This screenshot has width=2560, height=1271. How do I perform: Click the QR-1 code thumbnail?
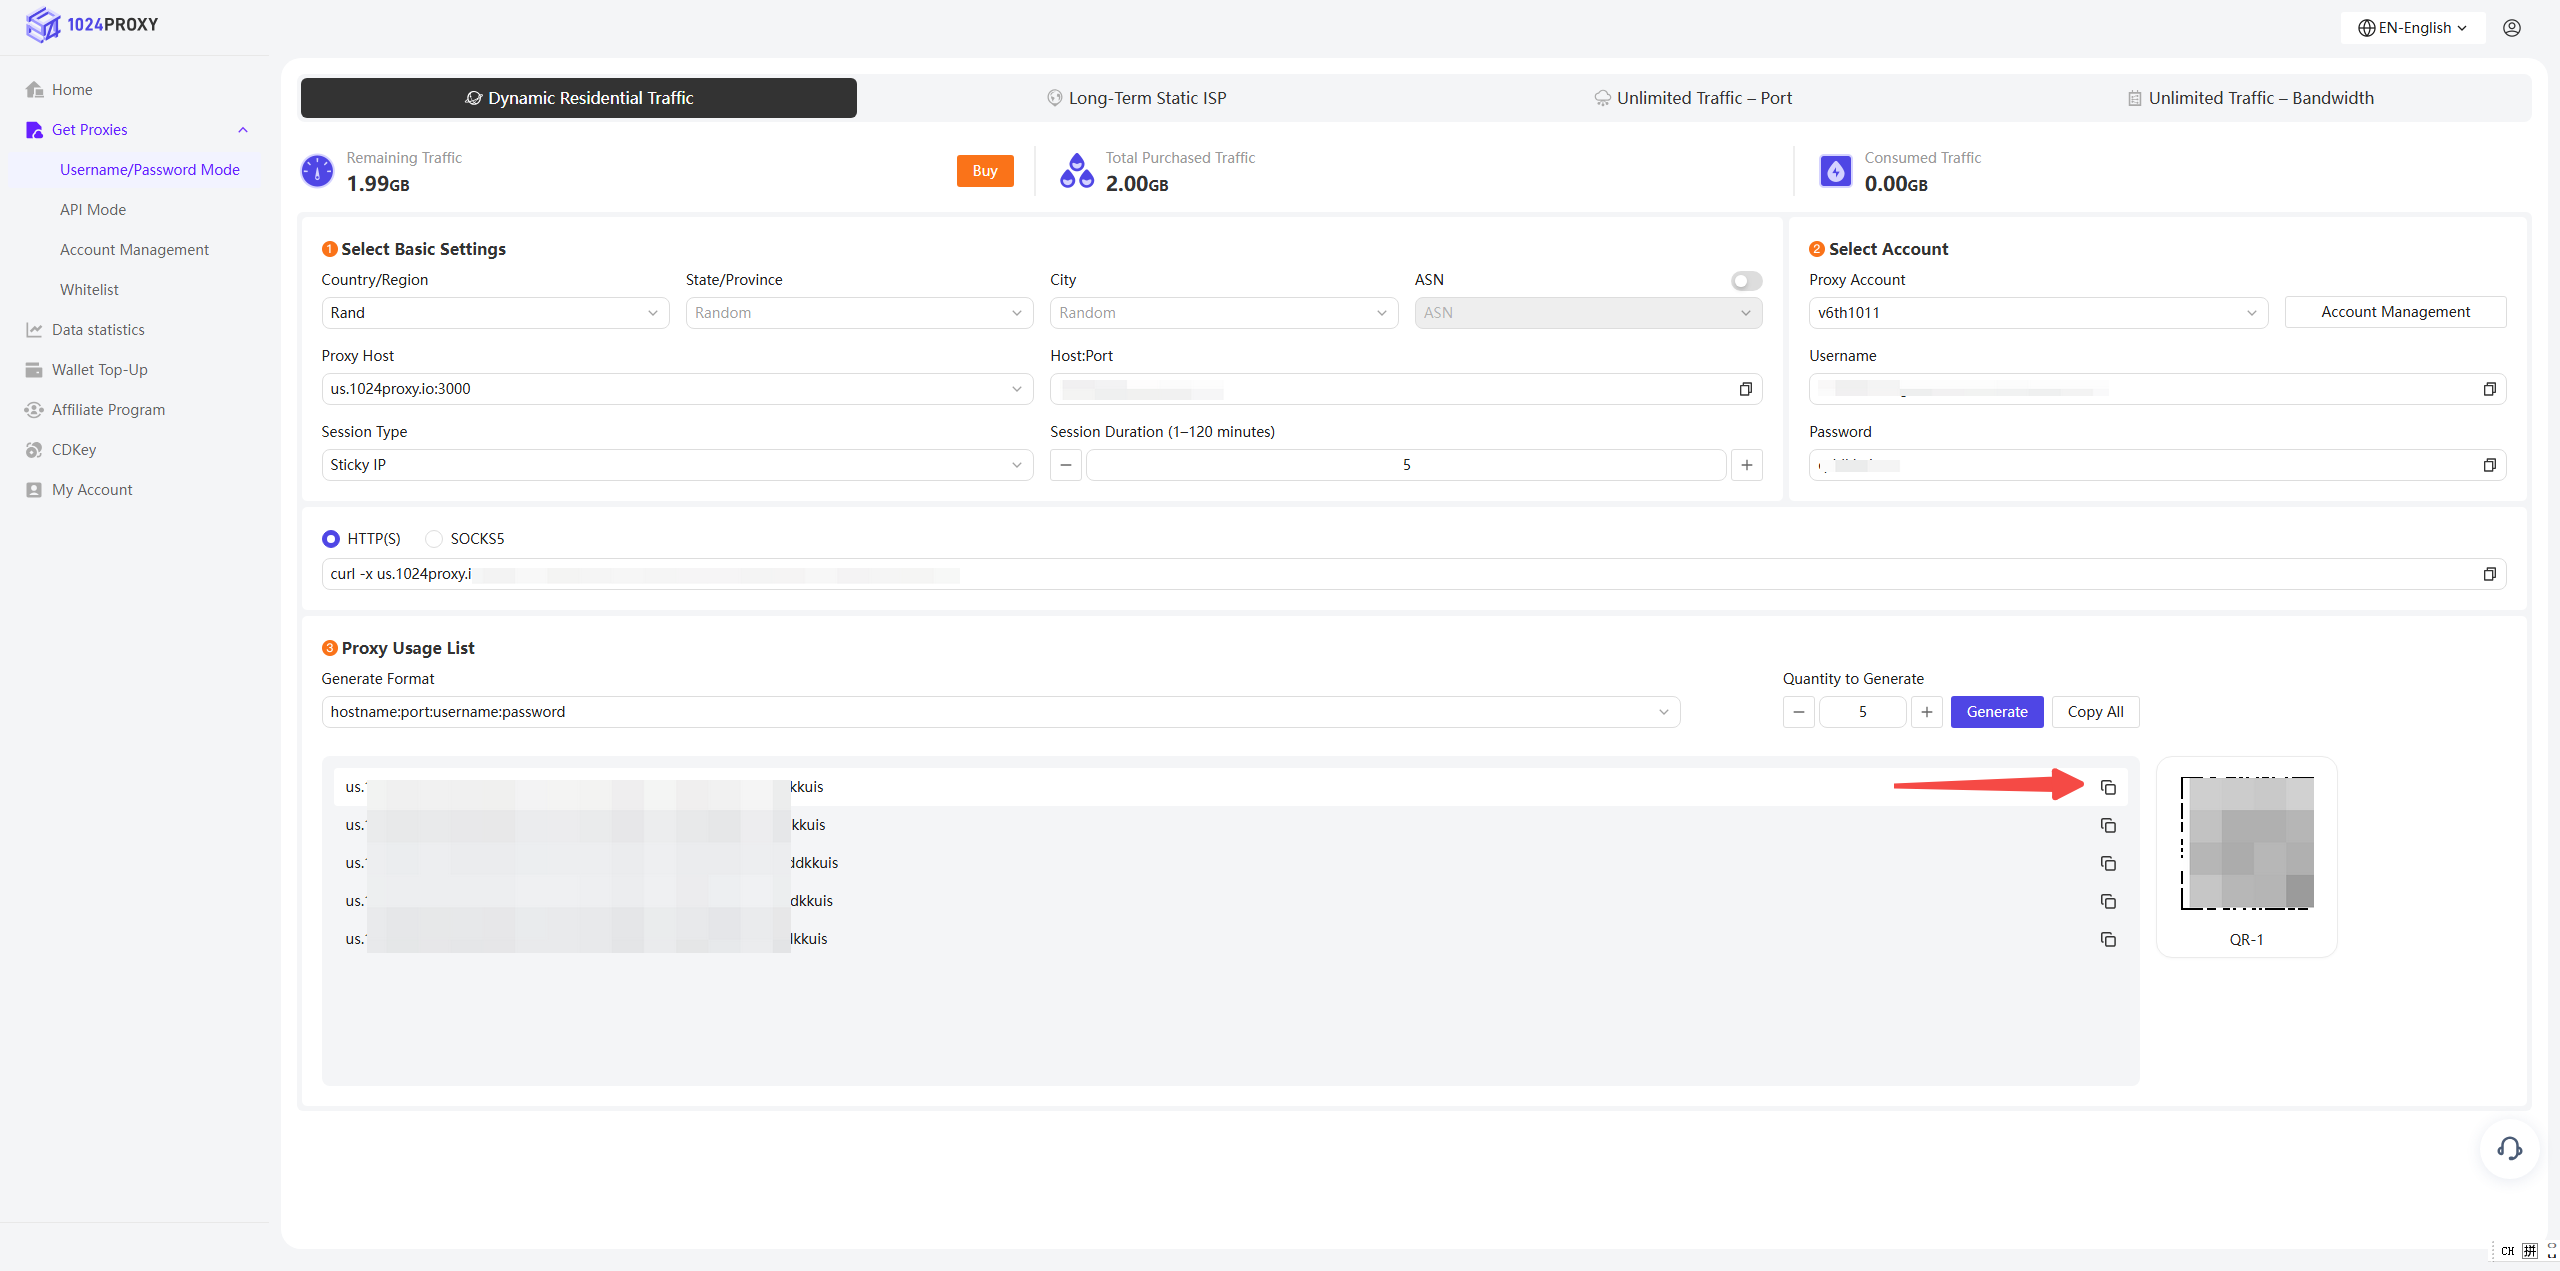[x=2246, y=843]
